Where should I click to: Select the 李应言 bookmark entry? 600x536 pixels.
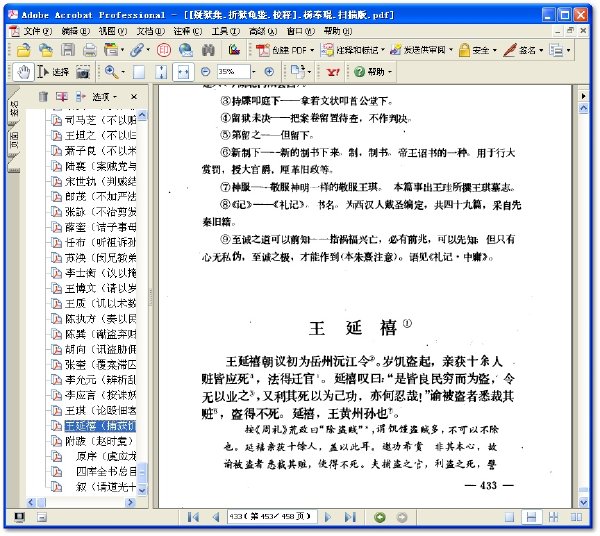[x=100, y=395]
